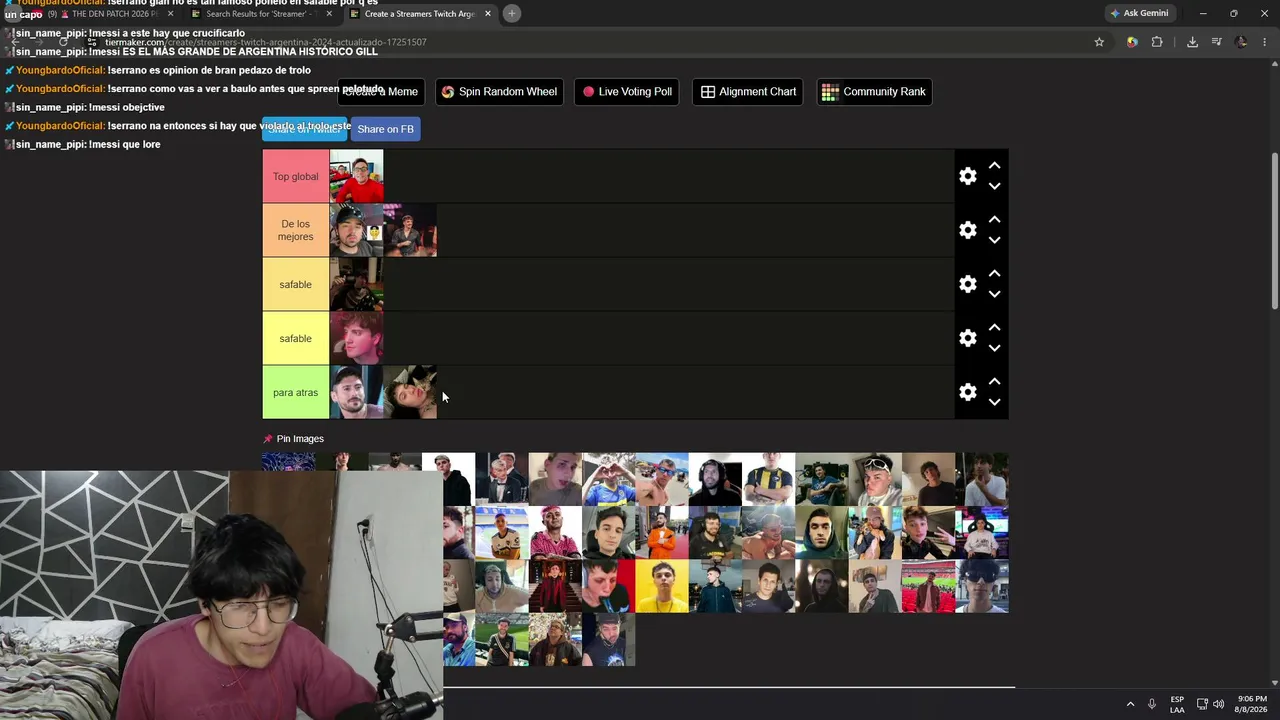
Task: Move para atras row down
Action: [x=994, y=402]
